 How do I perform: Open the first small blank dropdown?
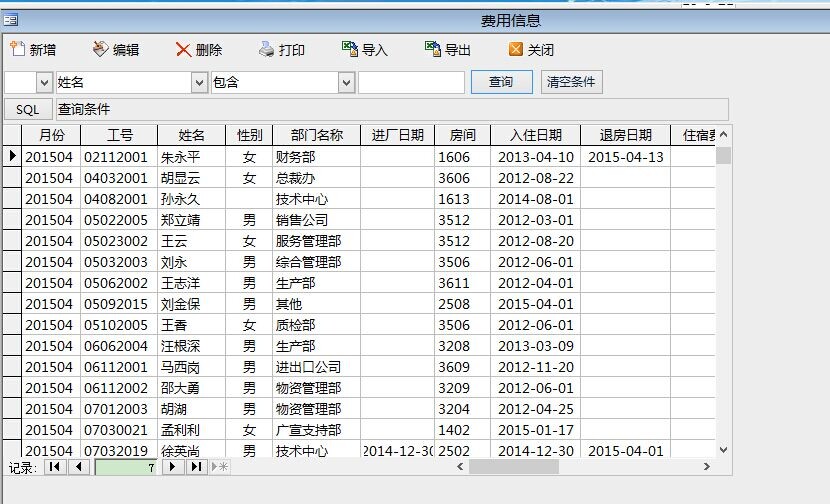pyautogui.click(x=44, y=82)
